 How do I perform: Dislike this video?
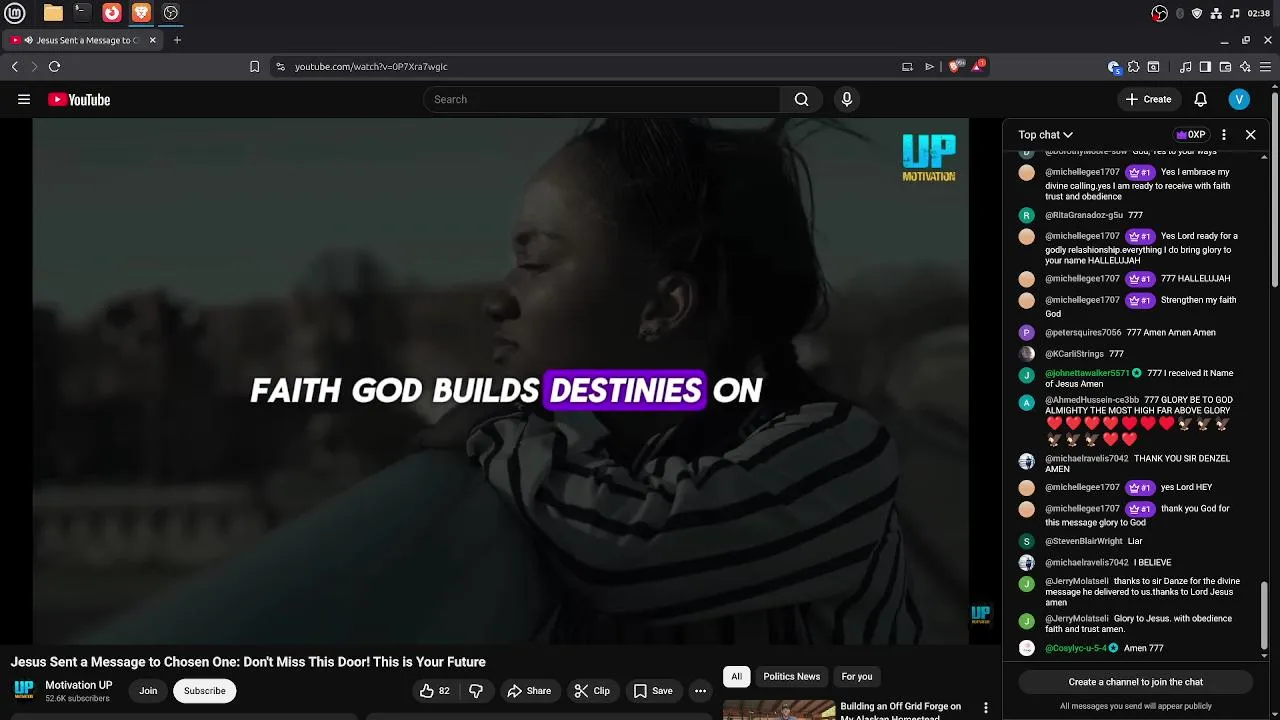pos(476,691)
